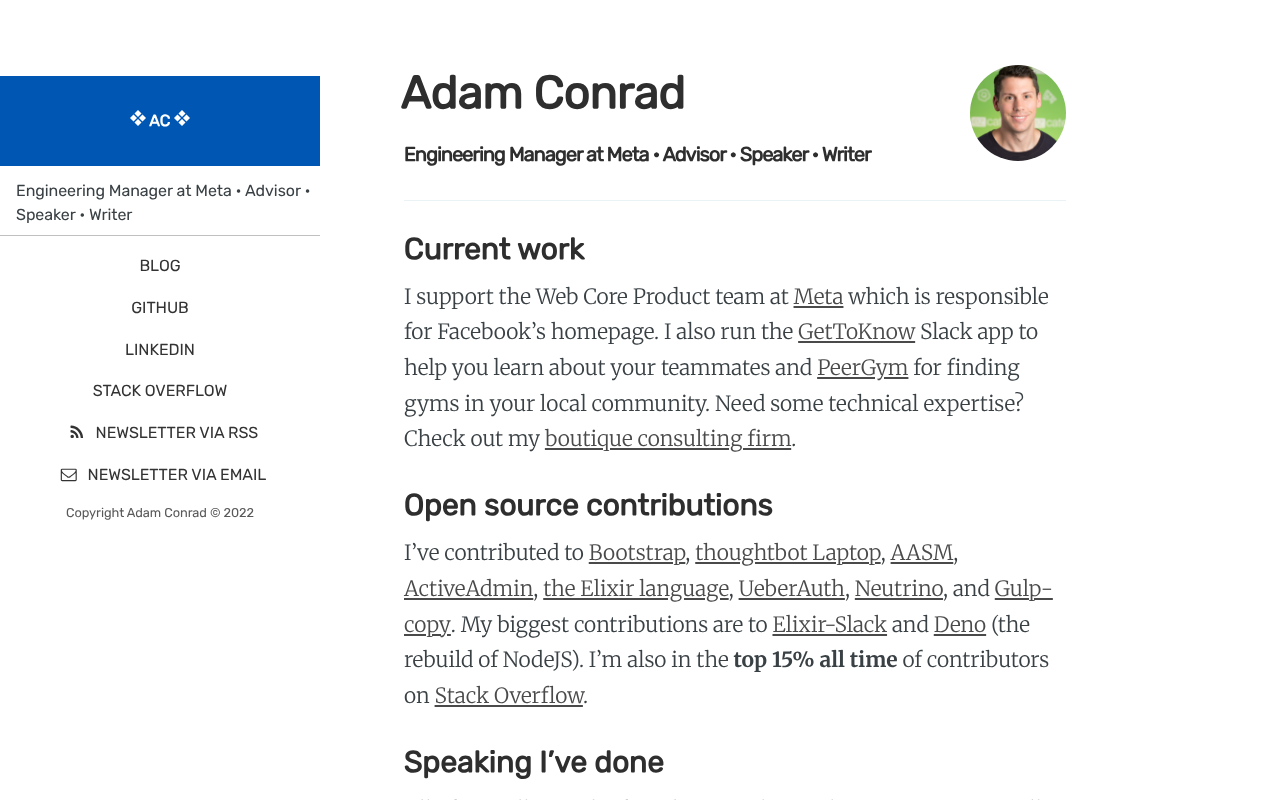Image resolution: width=1280 pixels, height=800 pixels.
Task: Subscribe via Newsletter via Email link
Action: point(176,475)
